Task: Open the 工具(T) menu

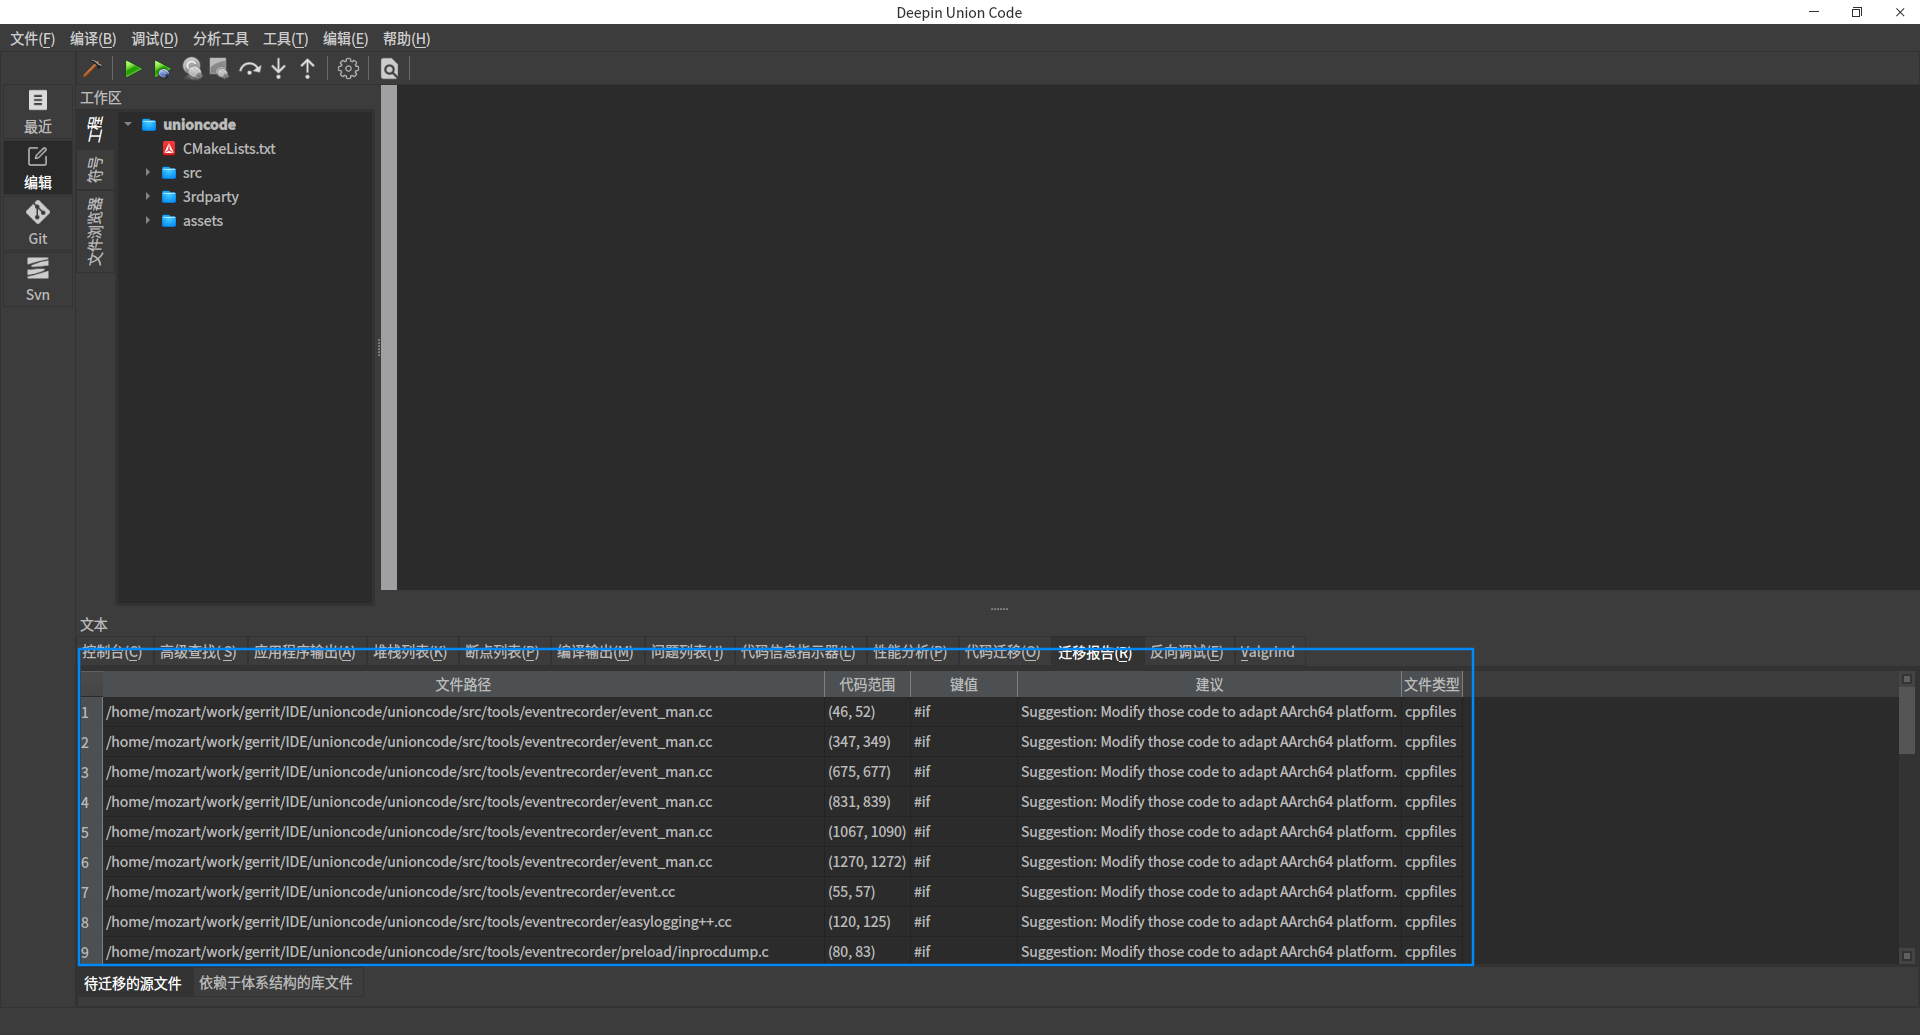Action: [285, 39]
